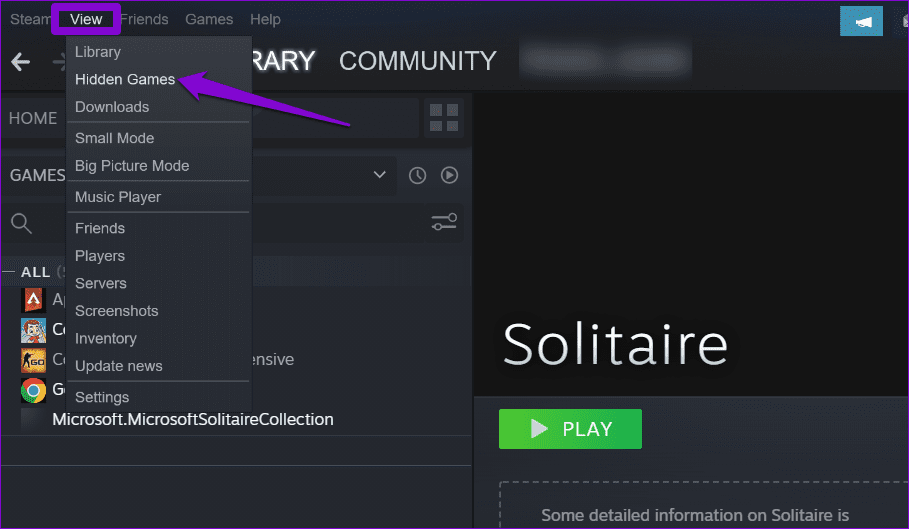Viewport: 909px width, 529px height.
Task: Open the Games menu
Action: [209, 19]
